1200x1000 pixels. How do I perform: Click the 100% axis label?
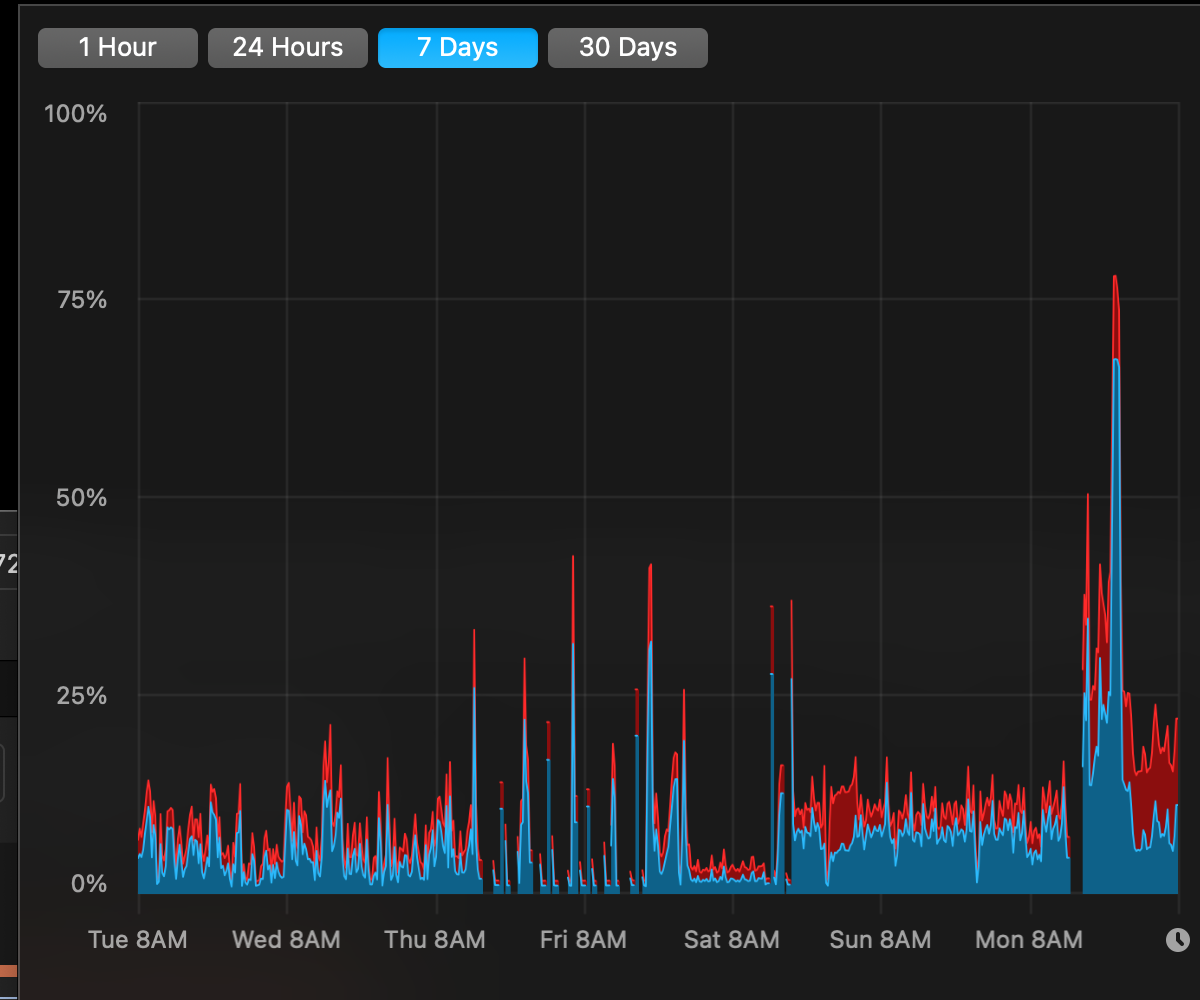(x=75, y=113)
